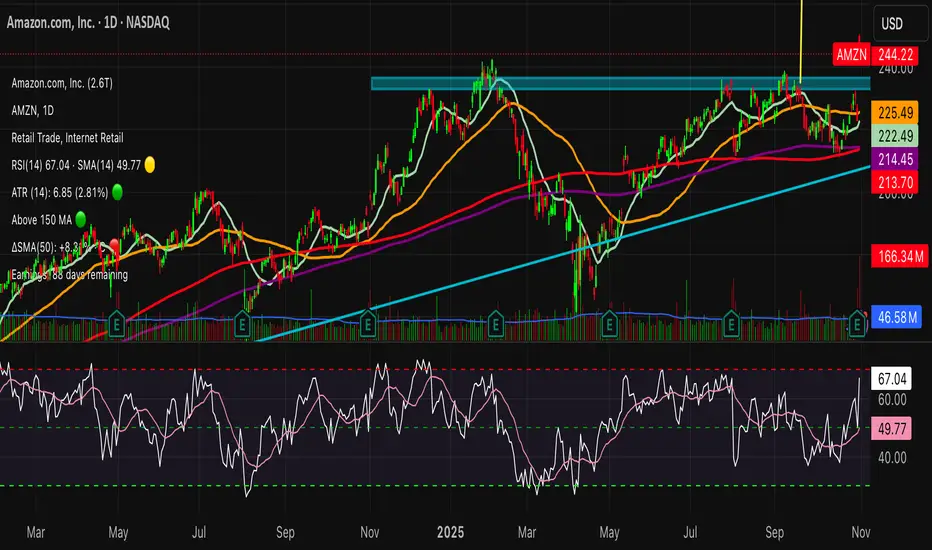Click the red dot beside ΔSMA(50)

(114, 246)
